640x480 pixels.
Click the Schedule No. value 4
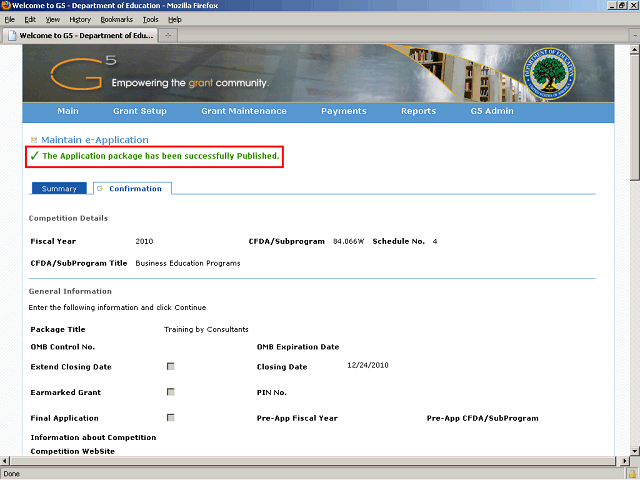point(435,241)
